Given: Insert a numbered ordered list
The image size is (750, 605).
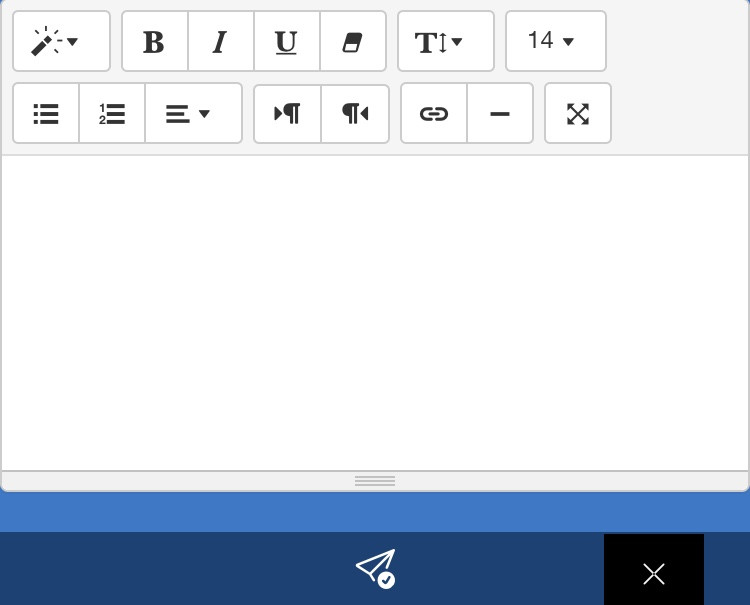Looking at the screenshot, I should click(112, 114).
